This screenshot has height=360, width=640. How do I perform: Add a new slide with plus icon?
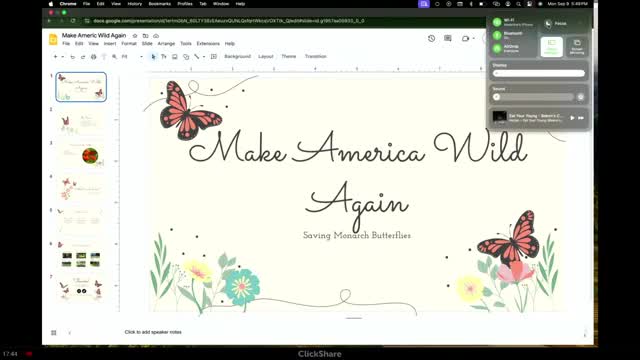point(55,57)
